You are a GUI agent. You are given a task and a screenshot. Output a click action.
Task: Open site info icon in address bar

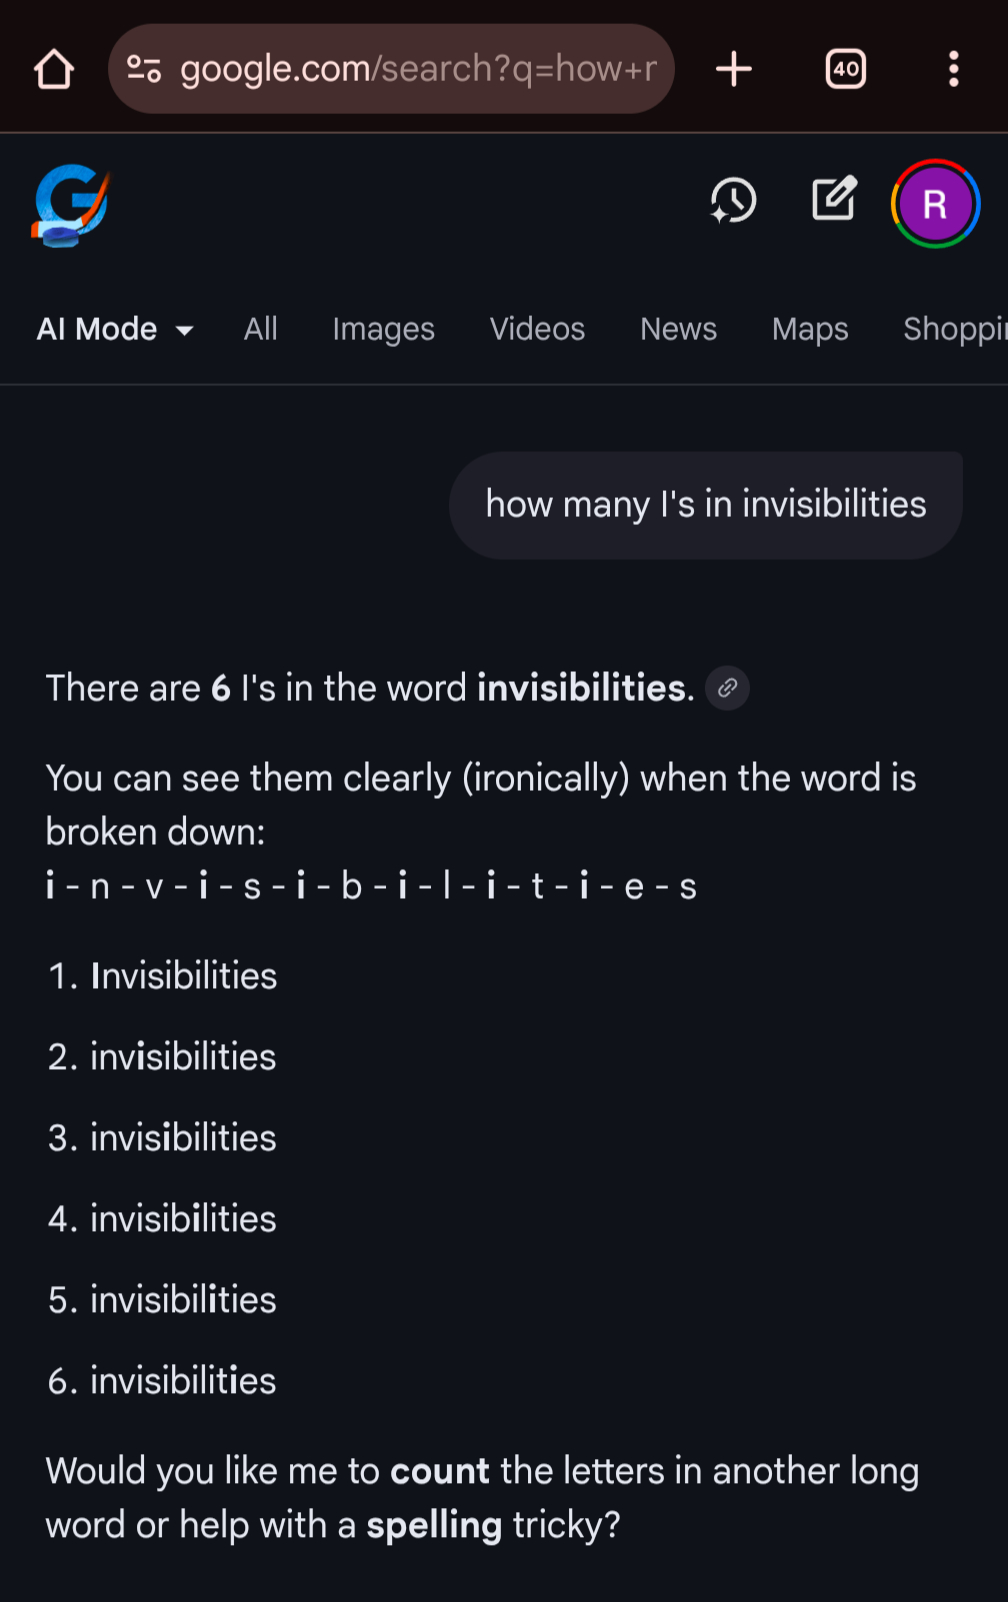click(x=144, y=69)
